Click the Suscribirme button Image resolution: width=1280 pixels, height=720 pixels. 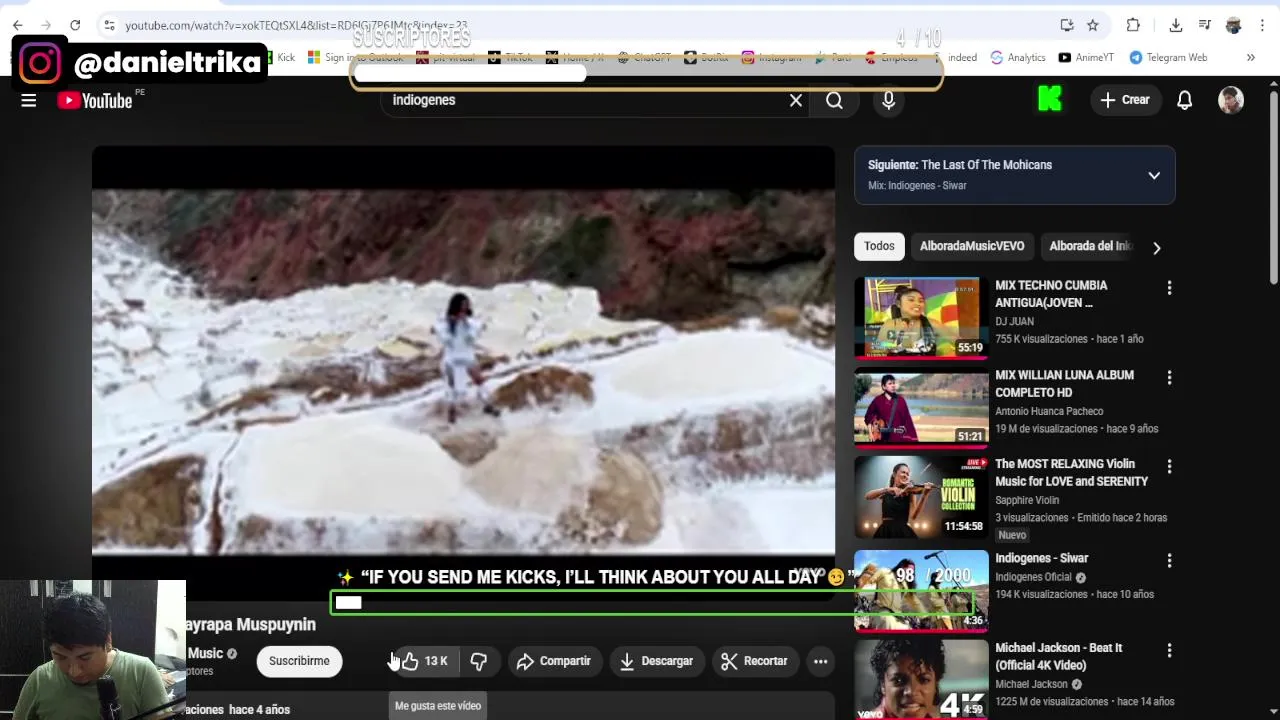coord(299,661)
